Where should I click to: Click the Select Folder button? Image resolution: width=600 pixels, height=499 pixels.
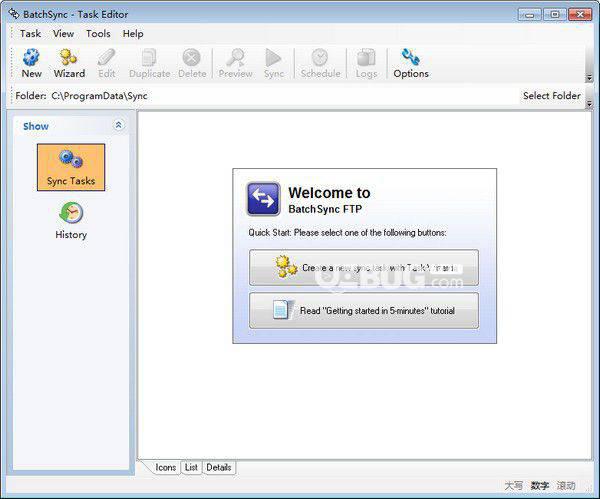(x=551, y=96)
